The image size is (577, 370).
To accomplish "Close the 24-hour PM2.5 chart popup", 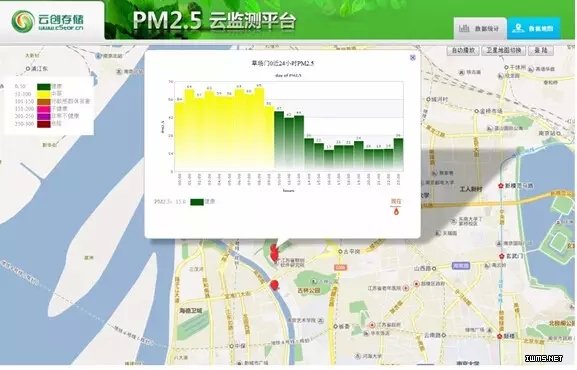I will coord(413,57).
